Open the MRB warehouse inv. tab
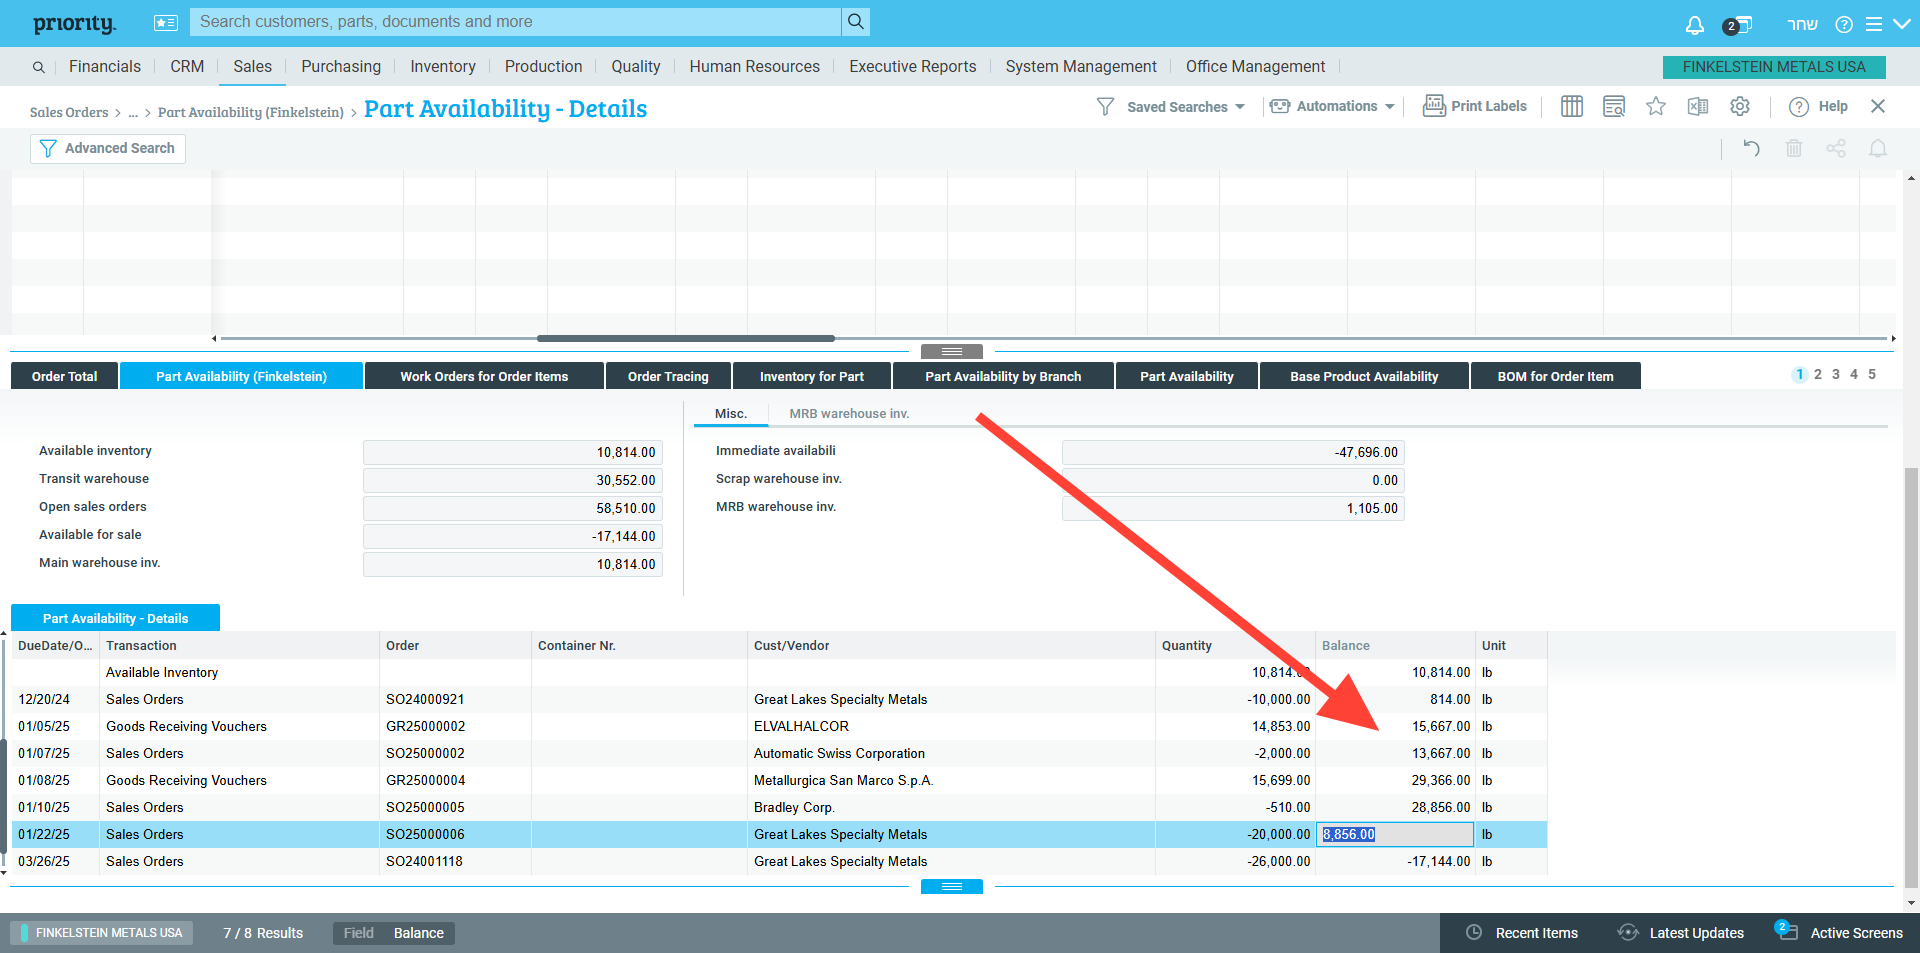 849,413
